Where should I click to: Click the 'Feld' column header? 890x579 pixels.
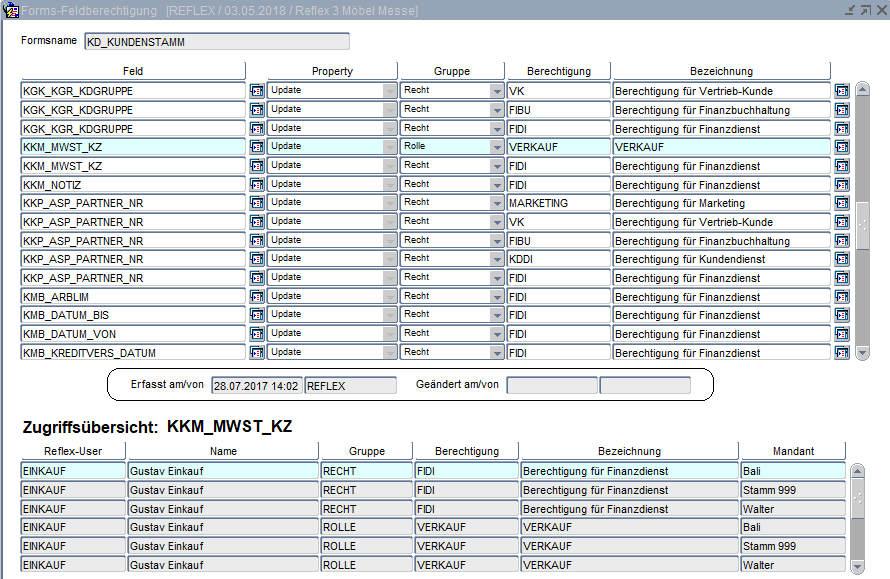(x=133, y=71)
